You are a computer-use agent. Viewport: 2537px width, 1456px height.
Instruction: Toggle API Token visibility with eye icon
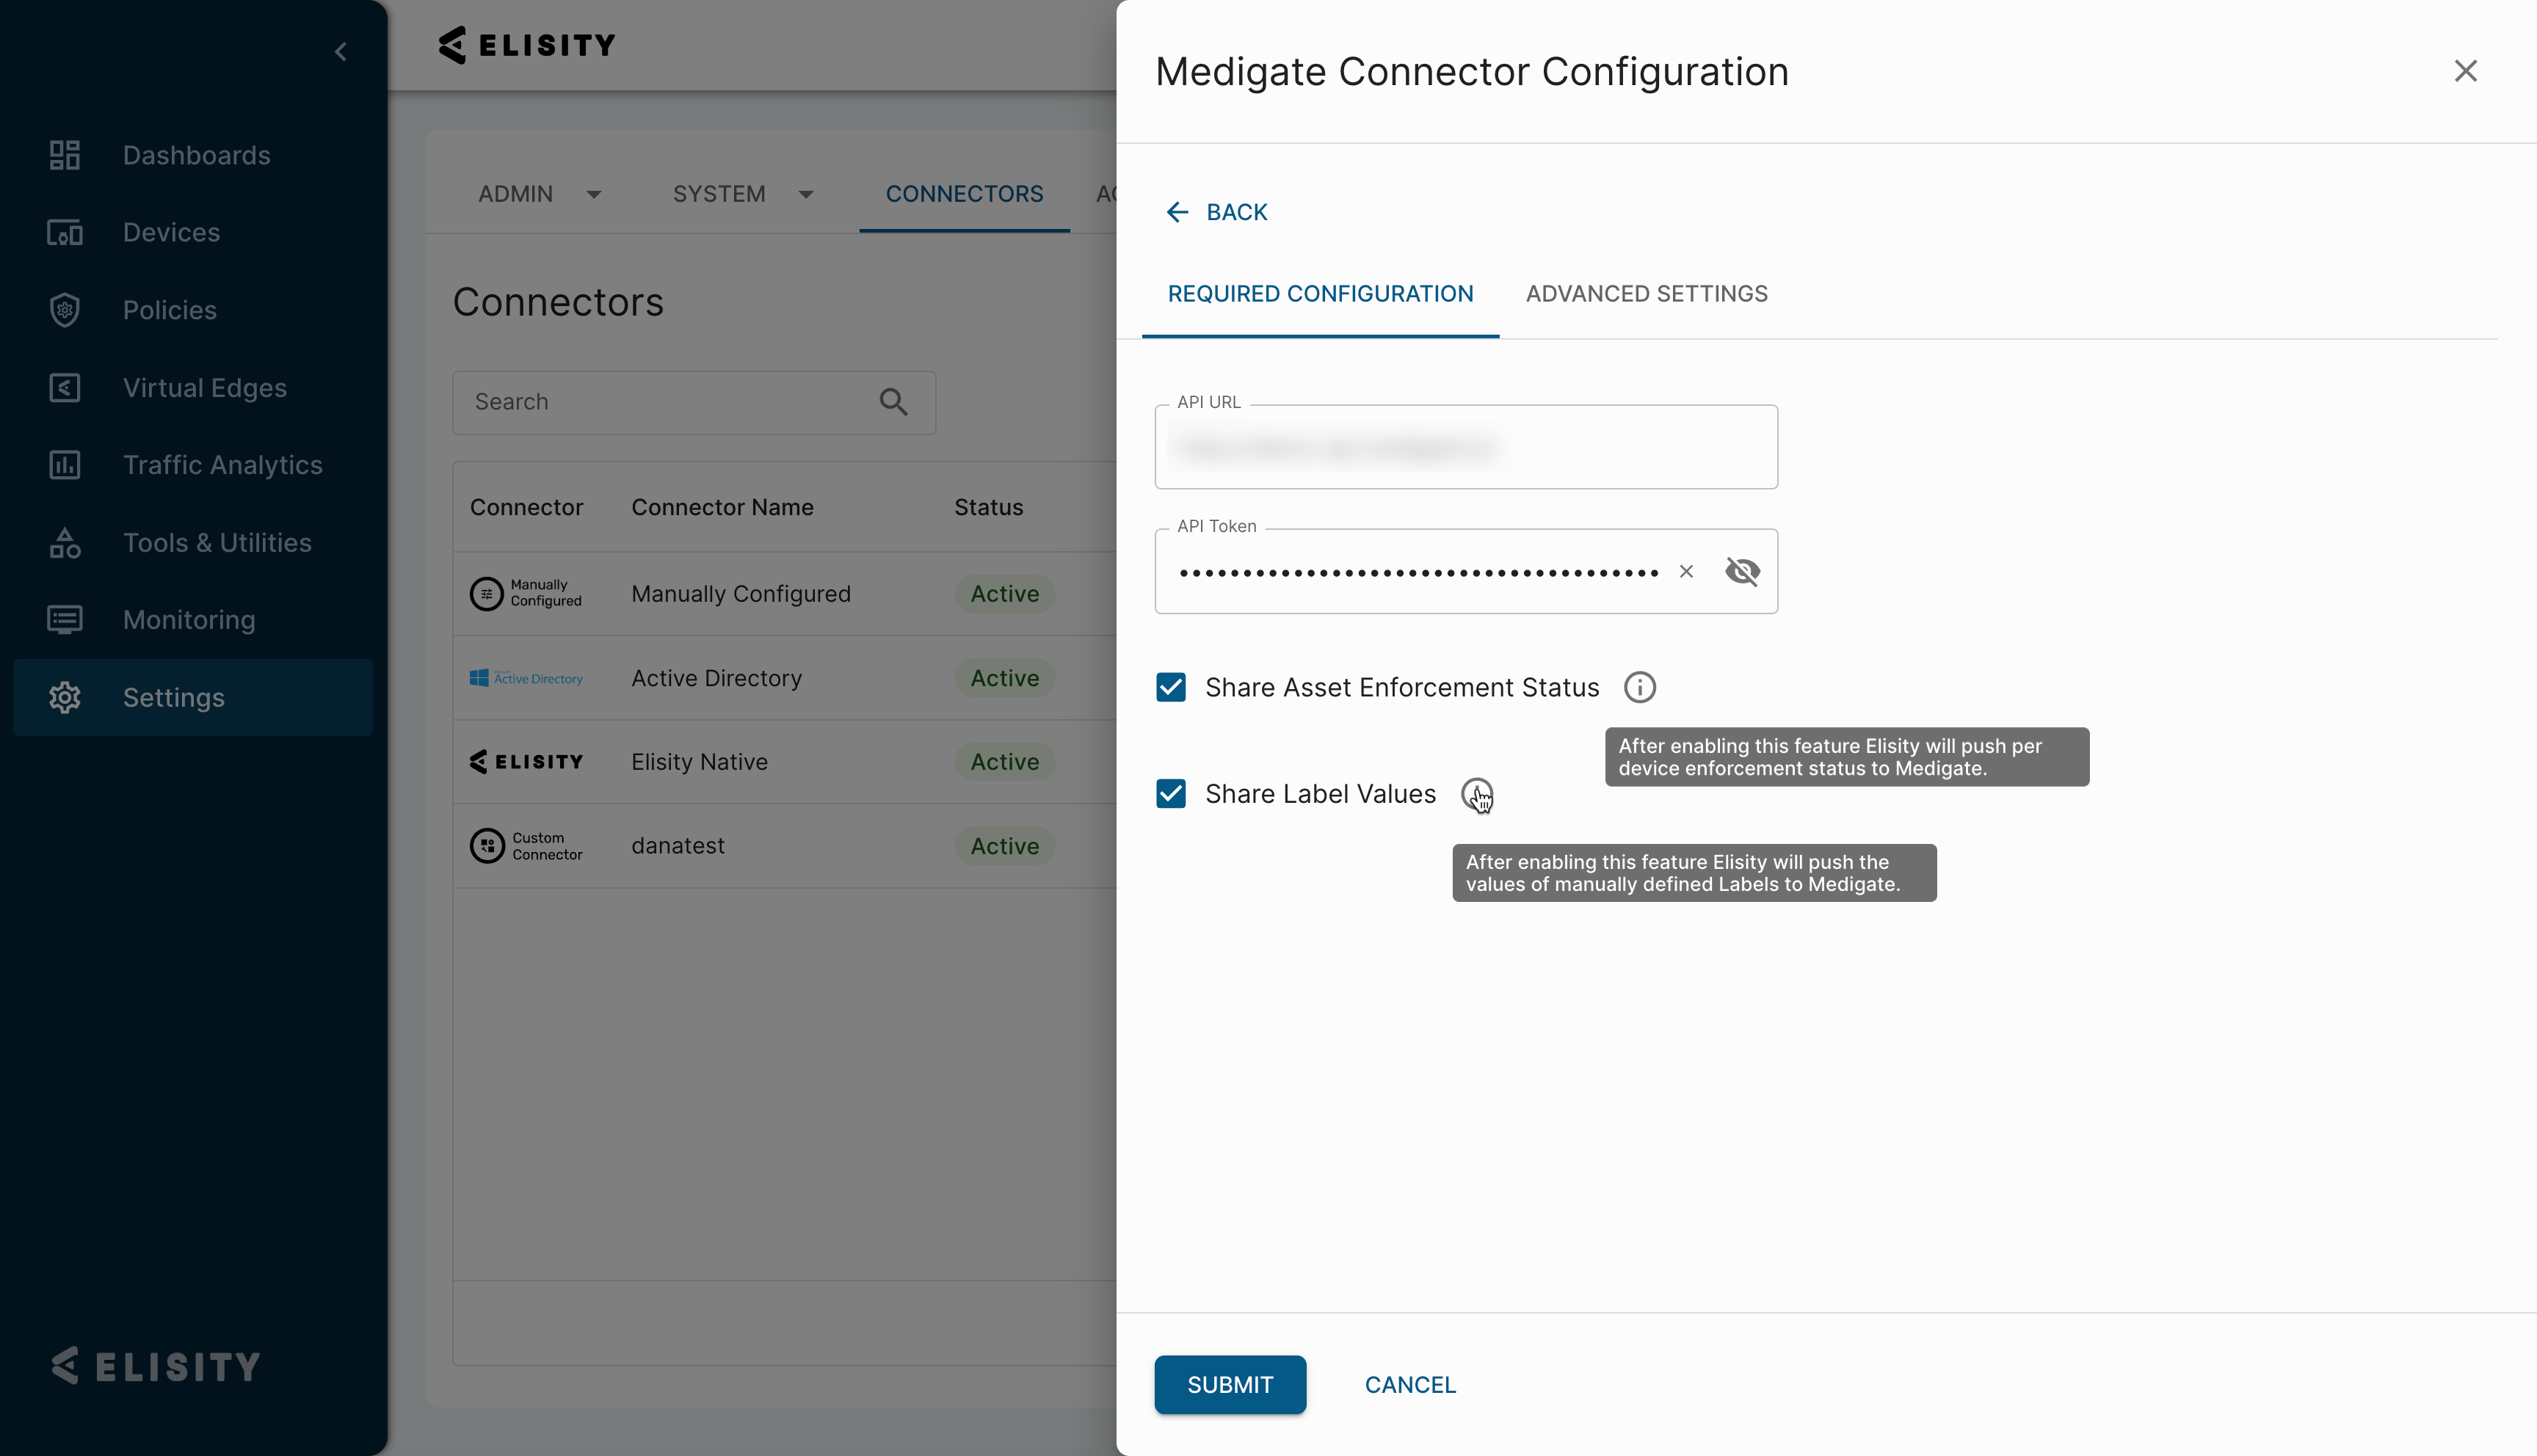coord(1742,571)
